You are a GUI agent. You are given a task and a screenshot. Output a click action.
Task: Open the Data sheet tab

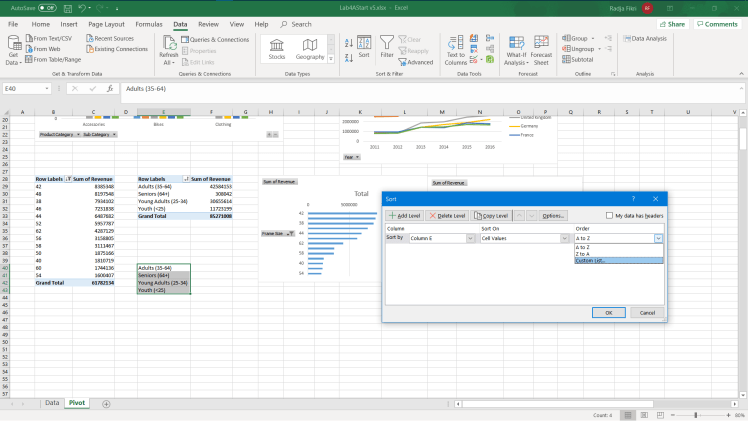[51, 402]
